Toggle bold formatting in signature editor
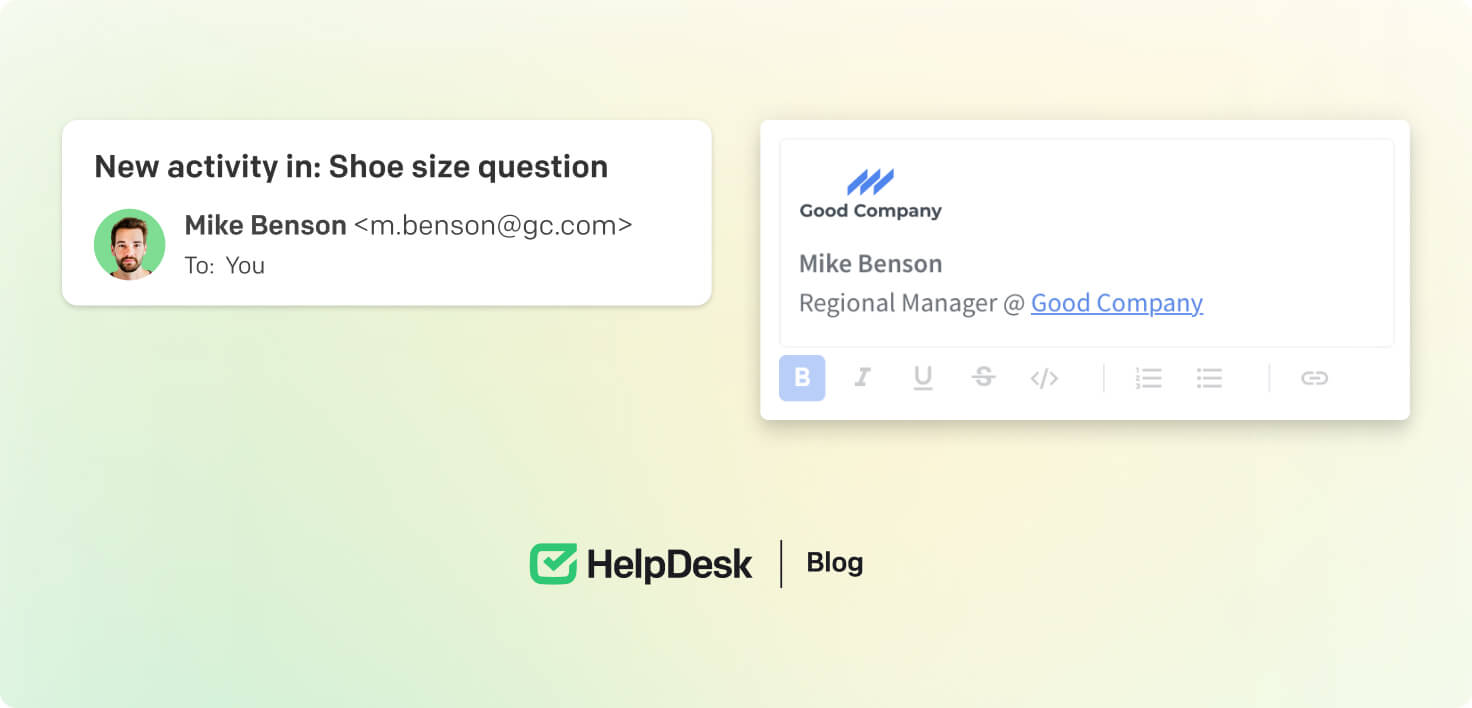Image resolution: width=1472 pixels, height=708 pixels. (802, 378)
